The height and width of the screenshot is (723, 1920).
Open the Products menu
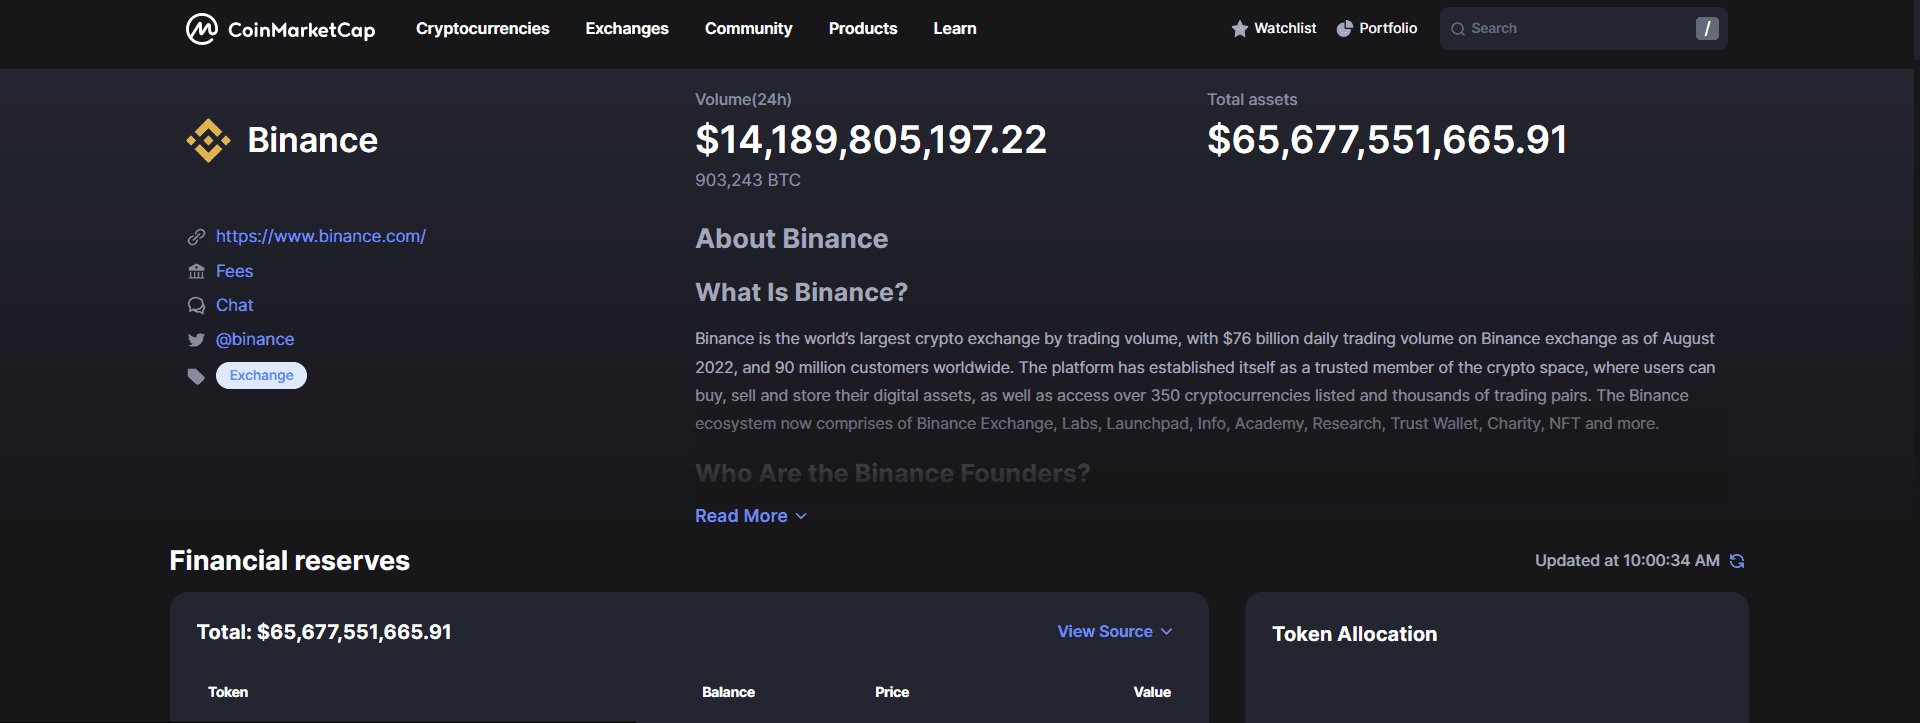pos(863,29)
